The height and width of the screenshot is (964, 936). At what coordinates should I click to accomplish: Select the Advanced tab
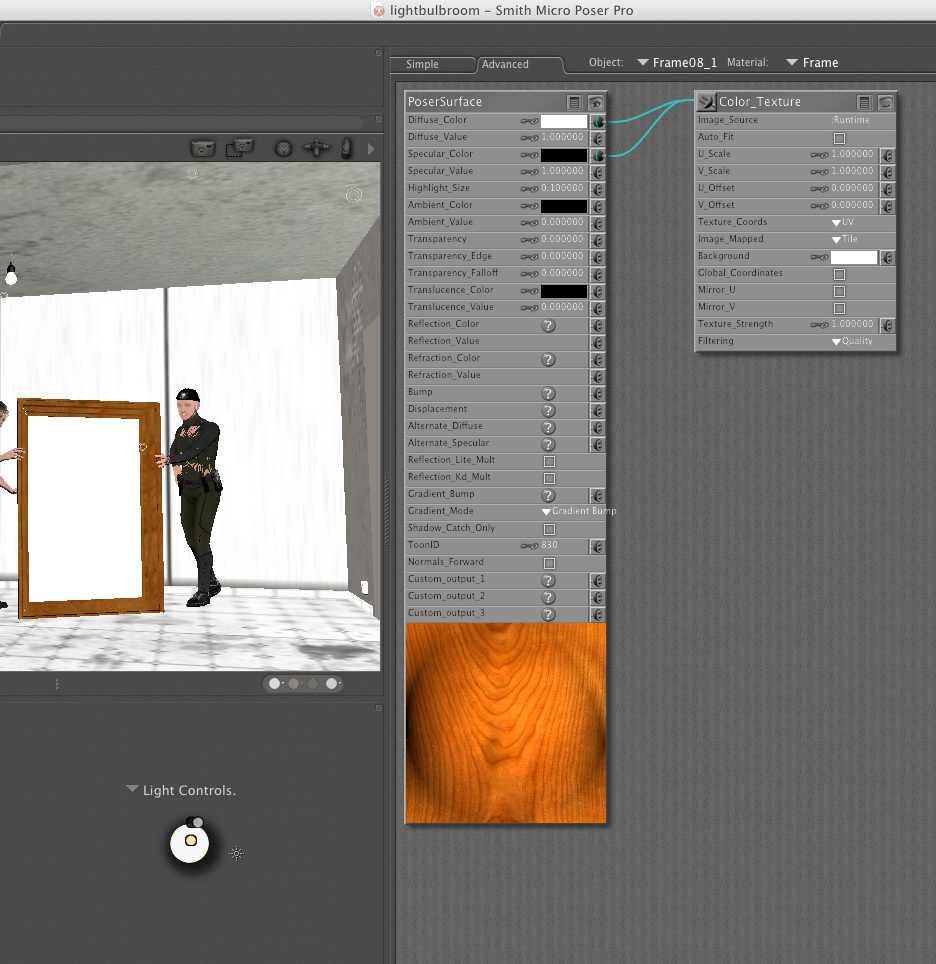(x=505, y=64)
